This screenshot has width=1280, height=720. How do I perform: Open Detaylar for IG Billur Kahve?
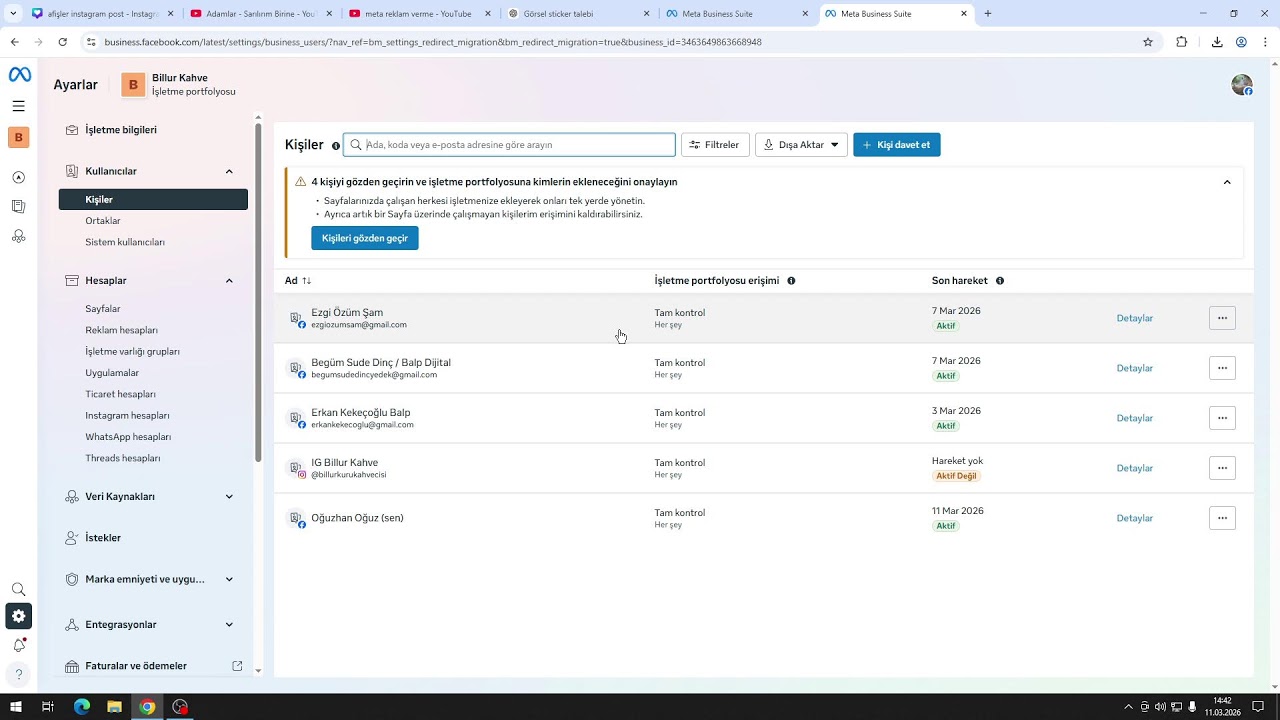[x=1135, y=468]
